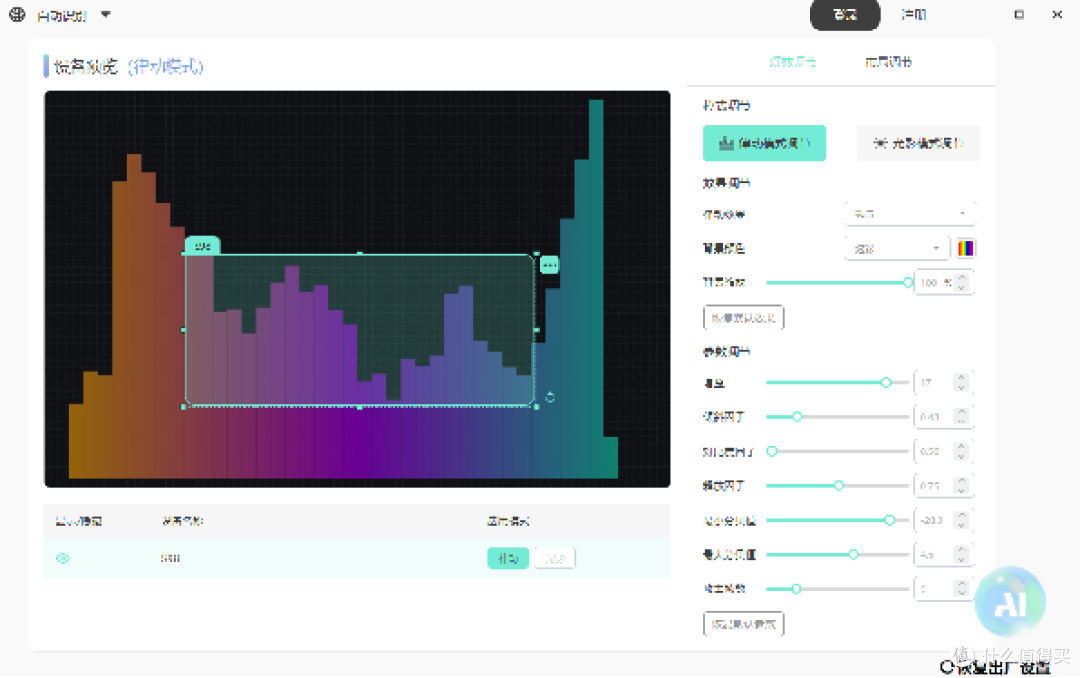The width and height of the screenshot is (1080, 678).
Task: Toggle the eye visibility icon in device row
Action: (63, 558)
